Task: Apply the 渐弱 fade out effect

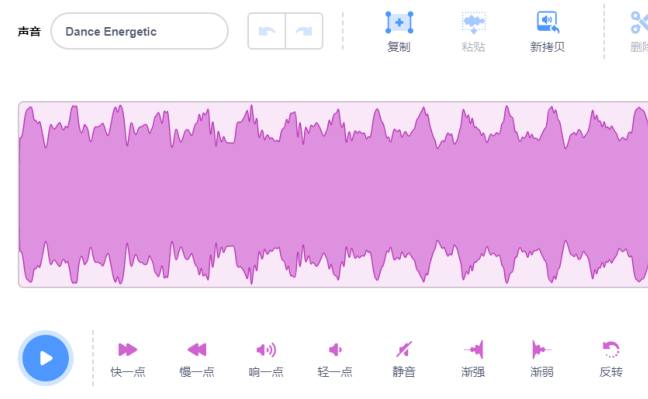Action: (542, 349)
